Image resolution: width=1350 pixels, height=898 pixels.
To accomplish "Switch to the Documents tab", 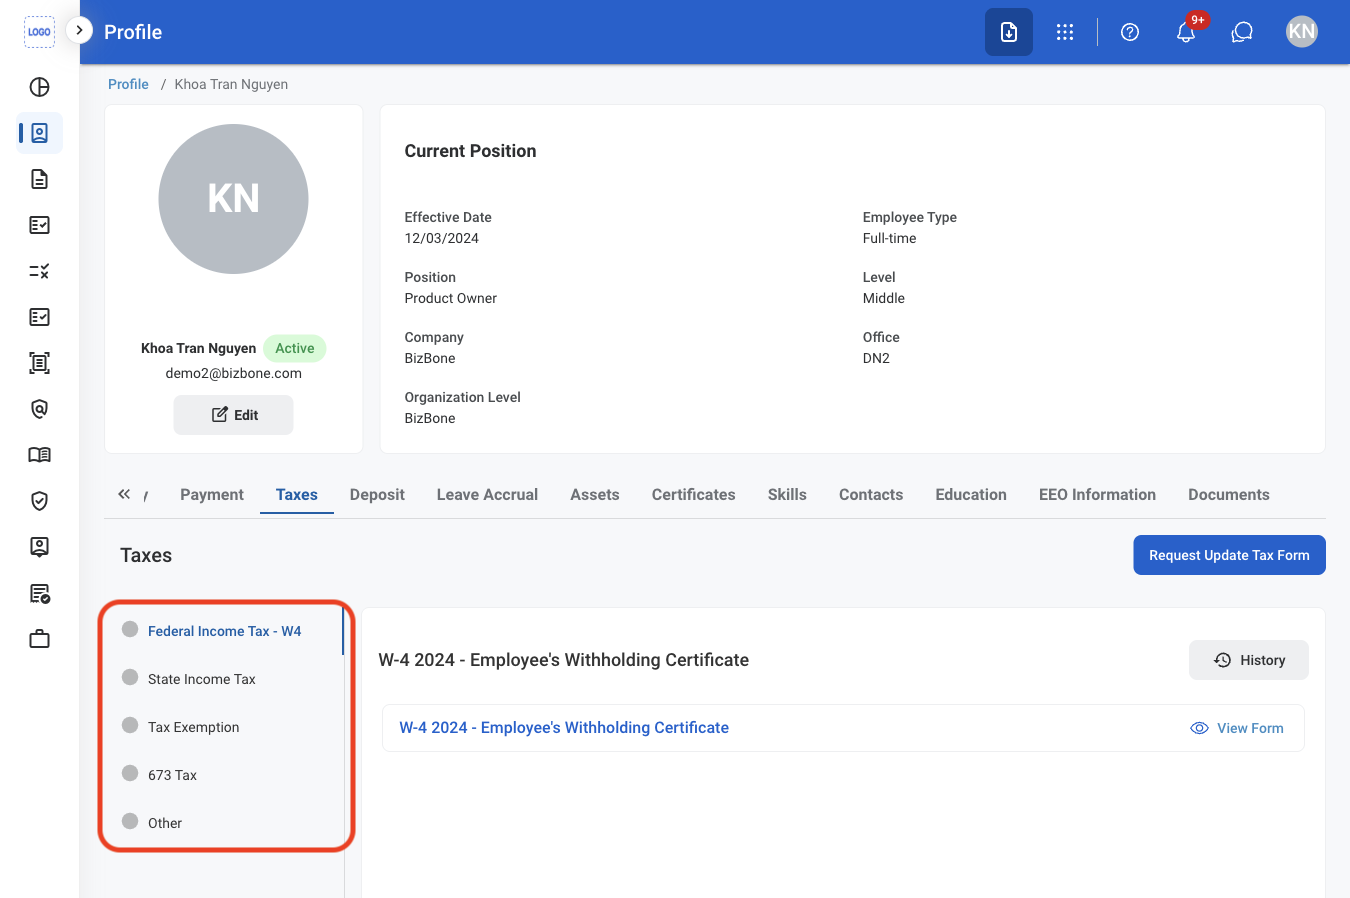I will click(x=1229, y=495).
